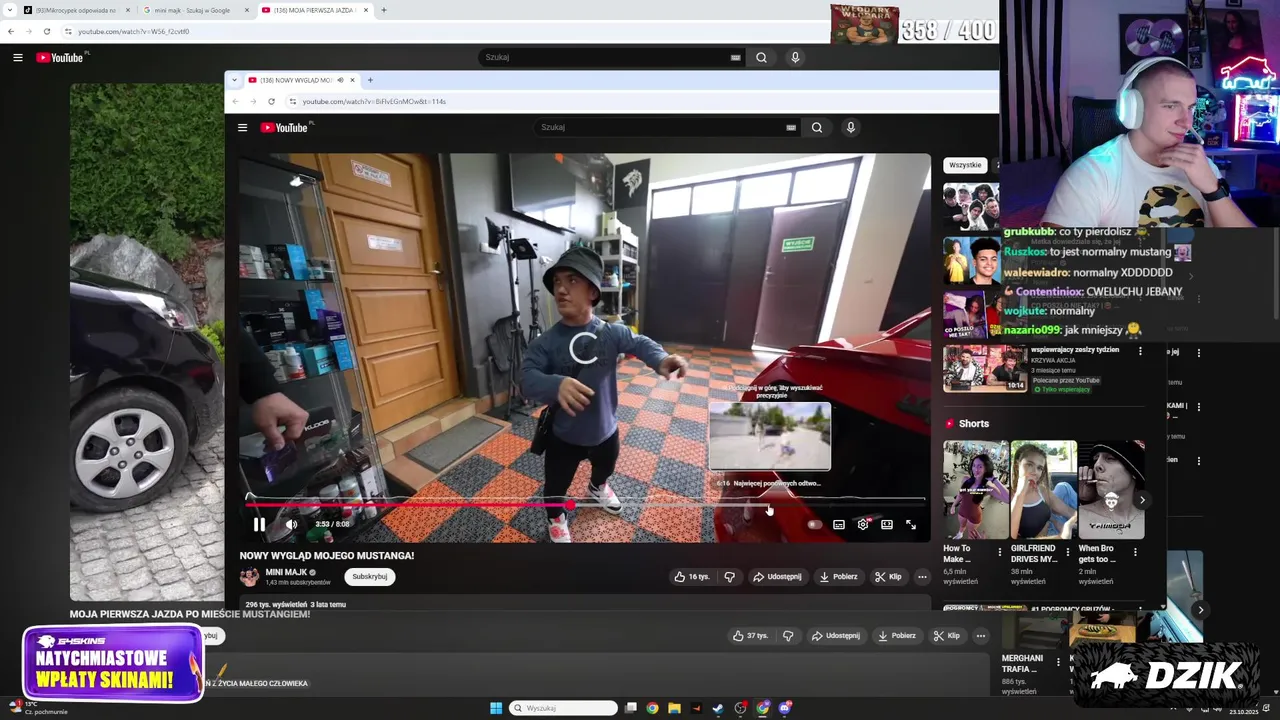Open wspierający zeszły tydzień video thumbnail

coord(984,368)
